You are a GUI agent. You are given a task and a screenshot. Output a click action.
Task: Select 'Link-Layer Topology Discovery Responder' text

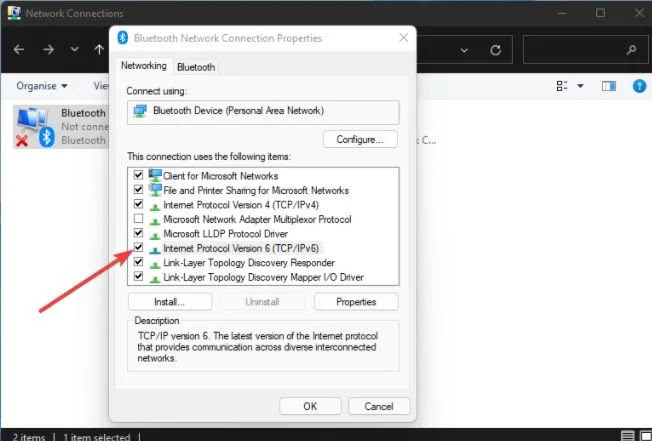[x=249, y=263]
